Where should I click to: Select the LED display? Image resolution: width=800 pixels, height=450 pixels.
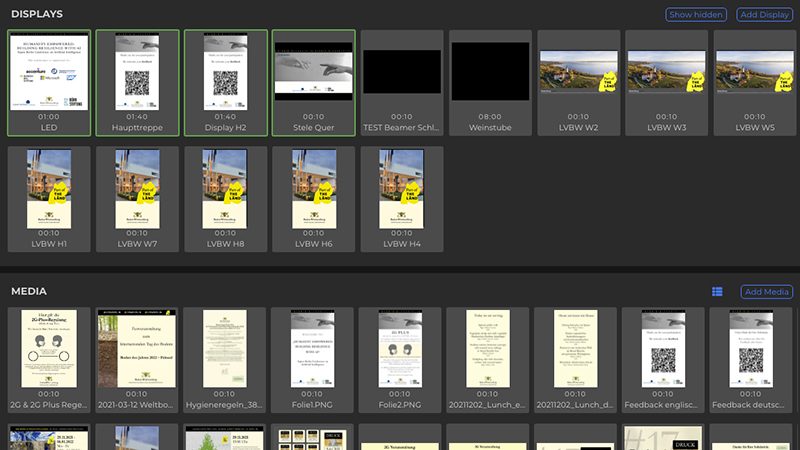pos(49,80)
